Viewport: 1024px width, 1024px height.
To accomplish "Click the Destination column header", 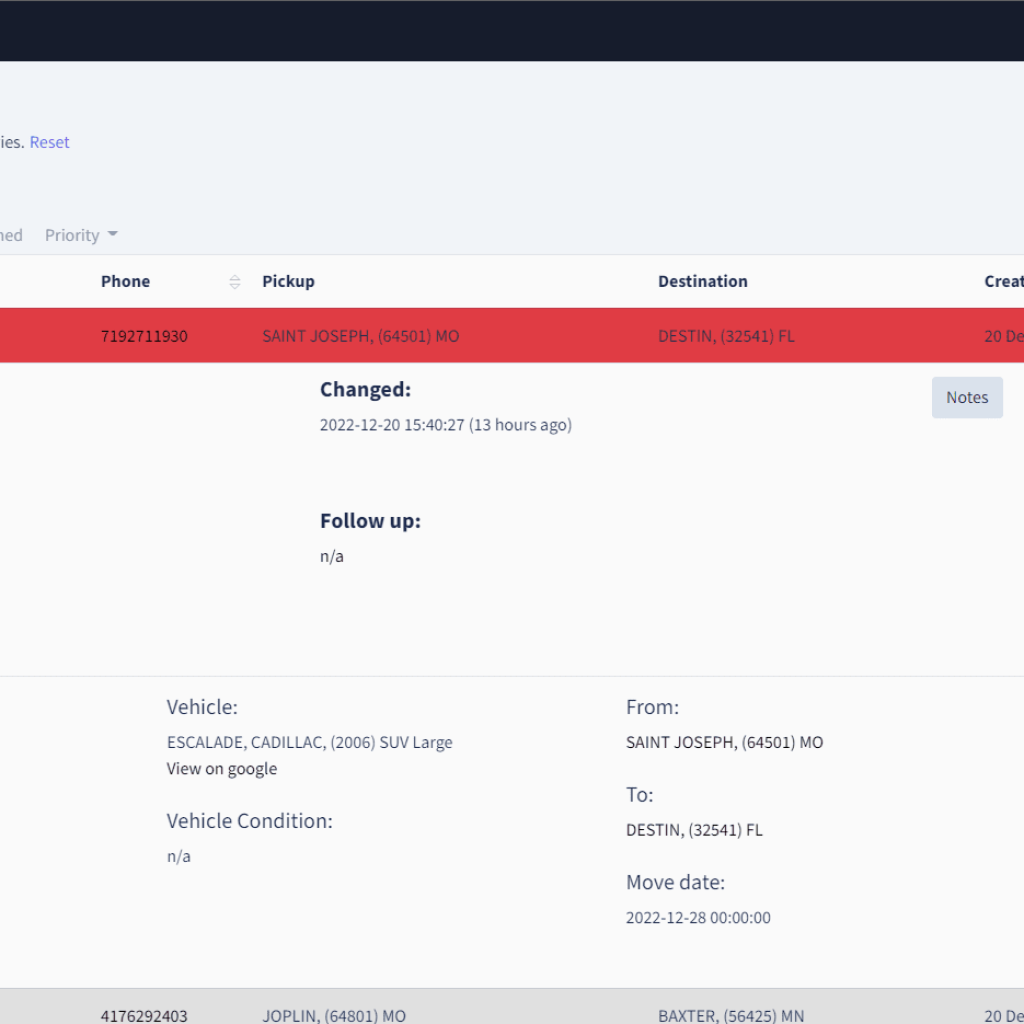I will pyautogui.click(x=702, y=281).
